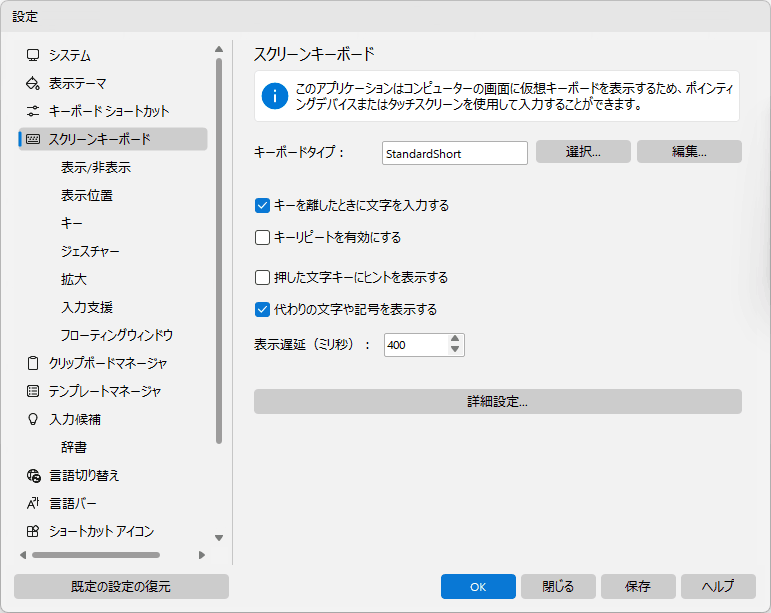The image size is (771, 613).
Task: Click the システム monitor icon
Action: [x=33, y=55]
